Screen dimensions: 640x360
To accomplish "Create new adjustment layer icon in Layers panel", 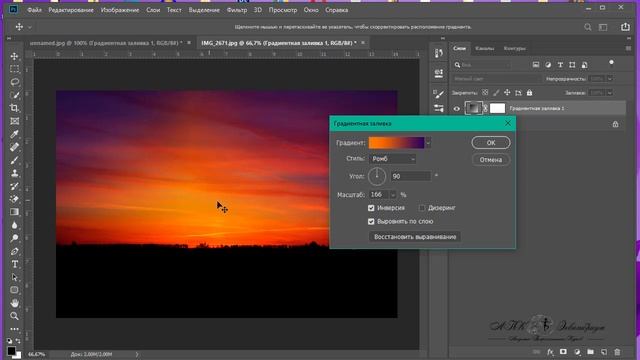I will [577, 352].
